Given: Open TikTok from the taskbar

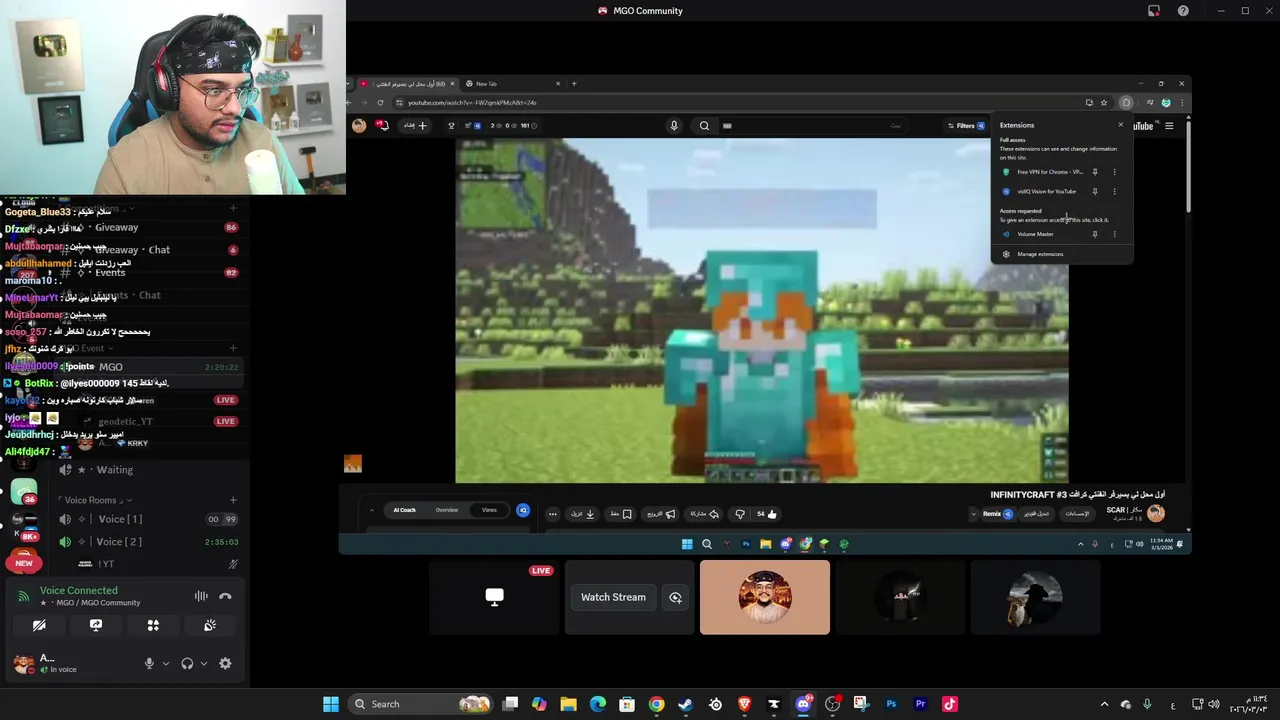Looking at the screenshot, I should tap(949, 704).
